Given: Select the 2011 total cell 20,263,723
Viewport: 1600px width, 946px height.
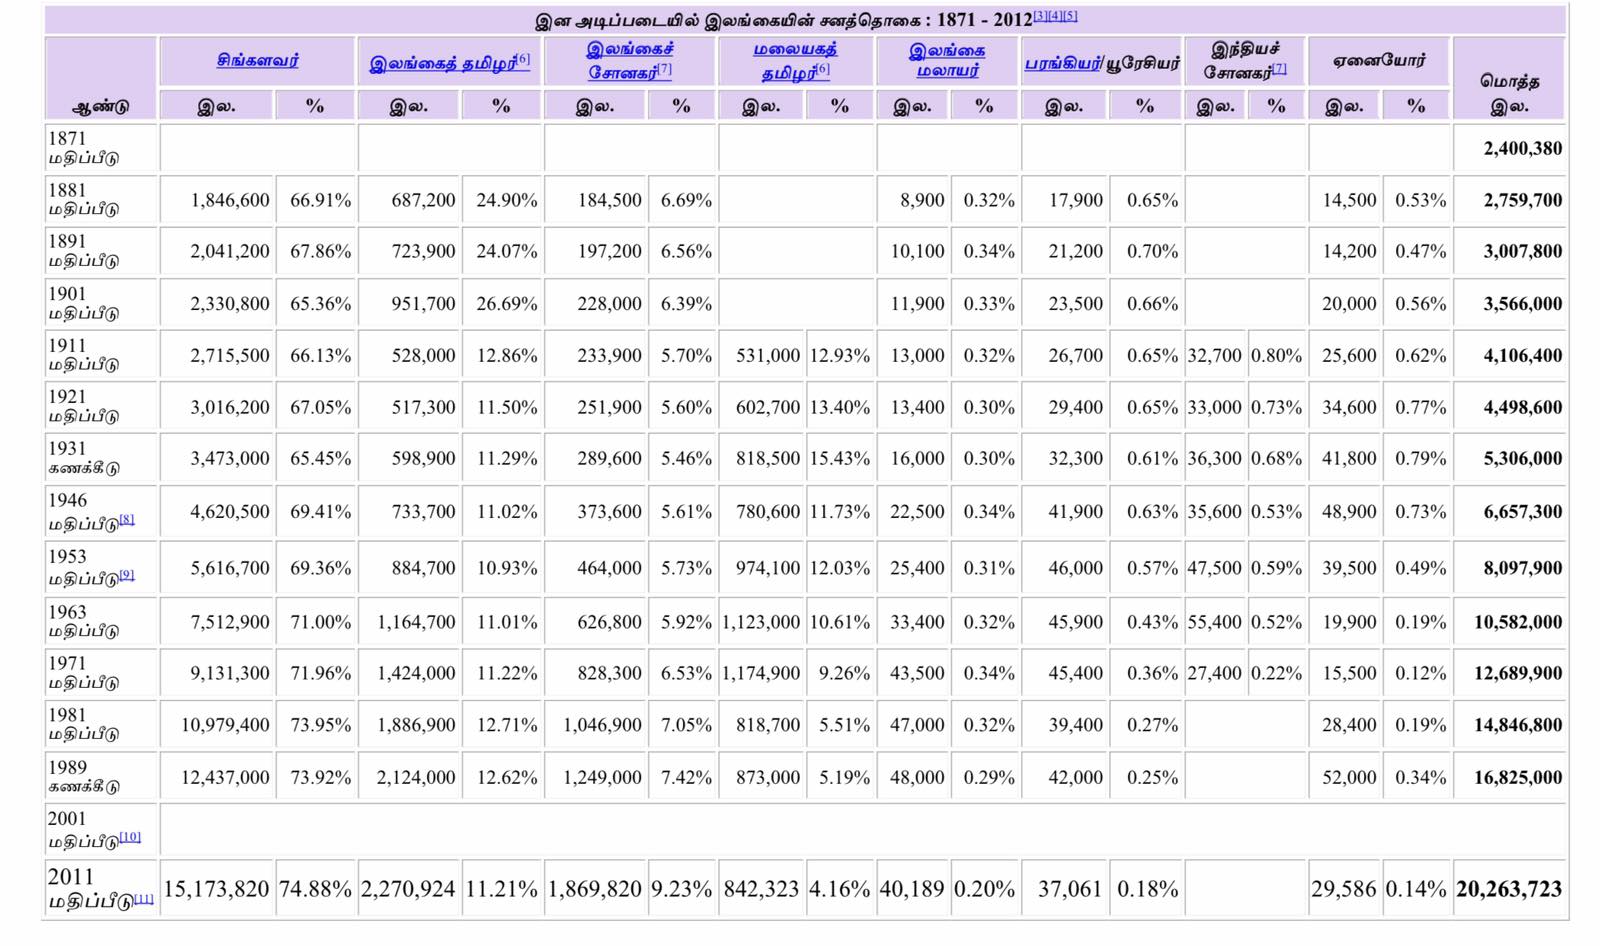Looking at the screenshot, I should coord(1509,888).
